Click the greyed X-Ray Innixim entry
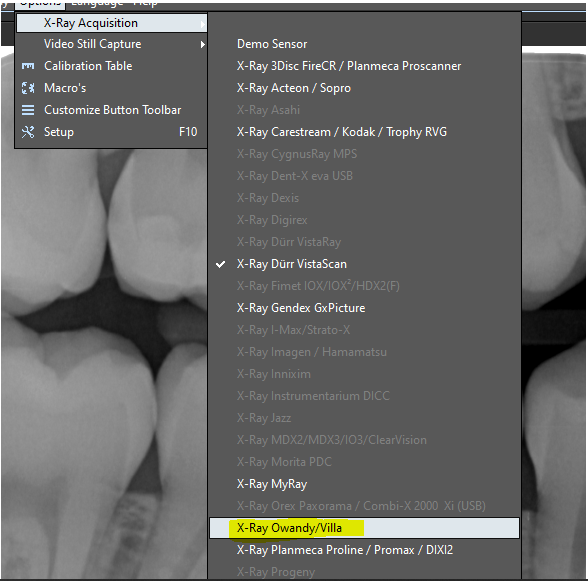Image resolution: width=588 pixels, height=581 pixels. (x=364, y=374)
